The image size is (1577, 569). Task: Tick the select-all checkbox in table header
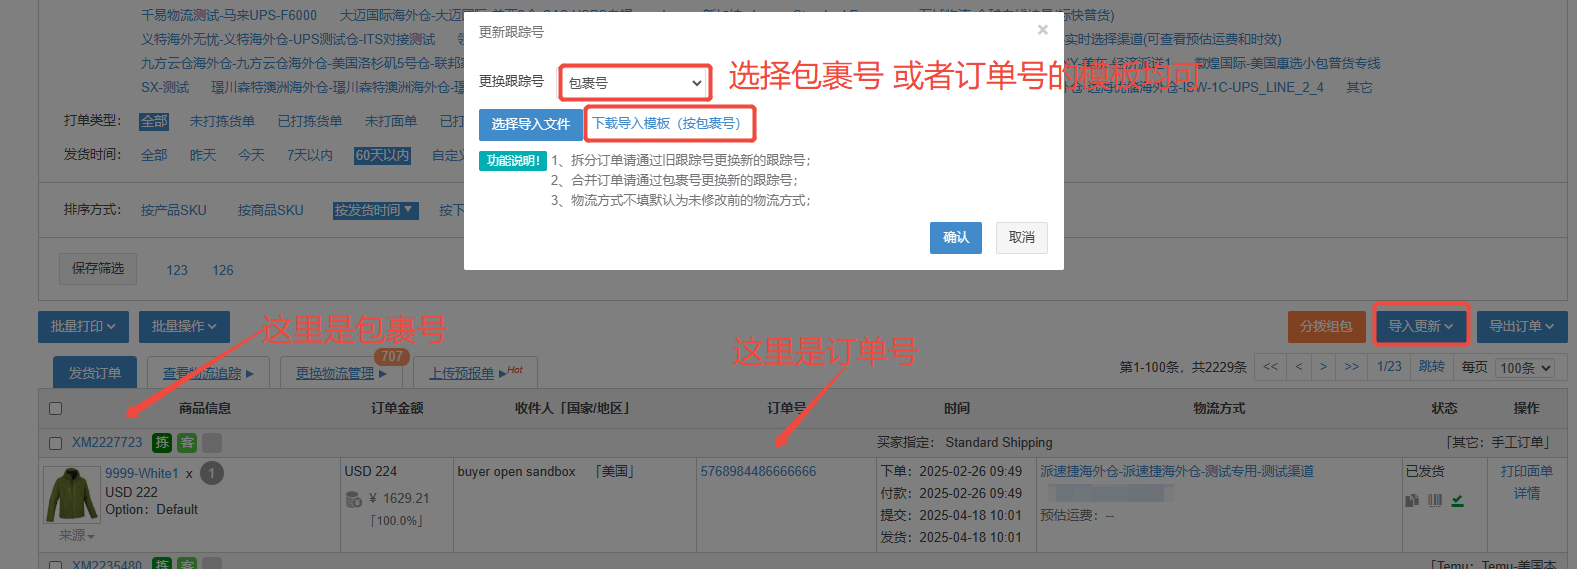[x=55, y=408]
